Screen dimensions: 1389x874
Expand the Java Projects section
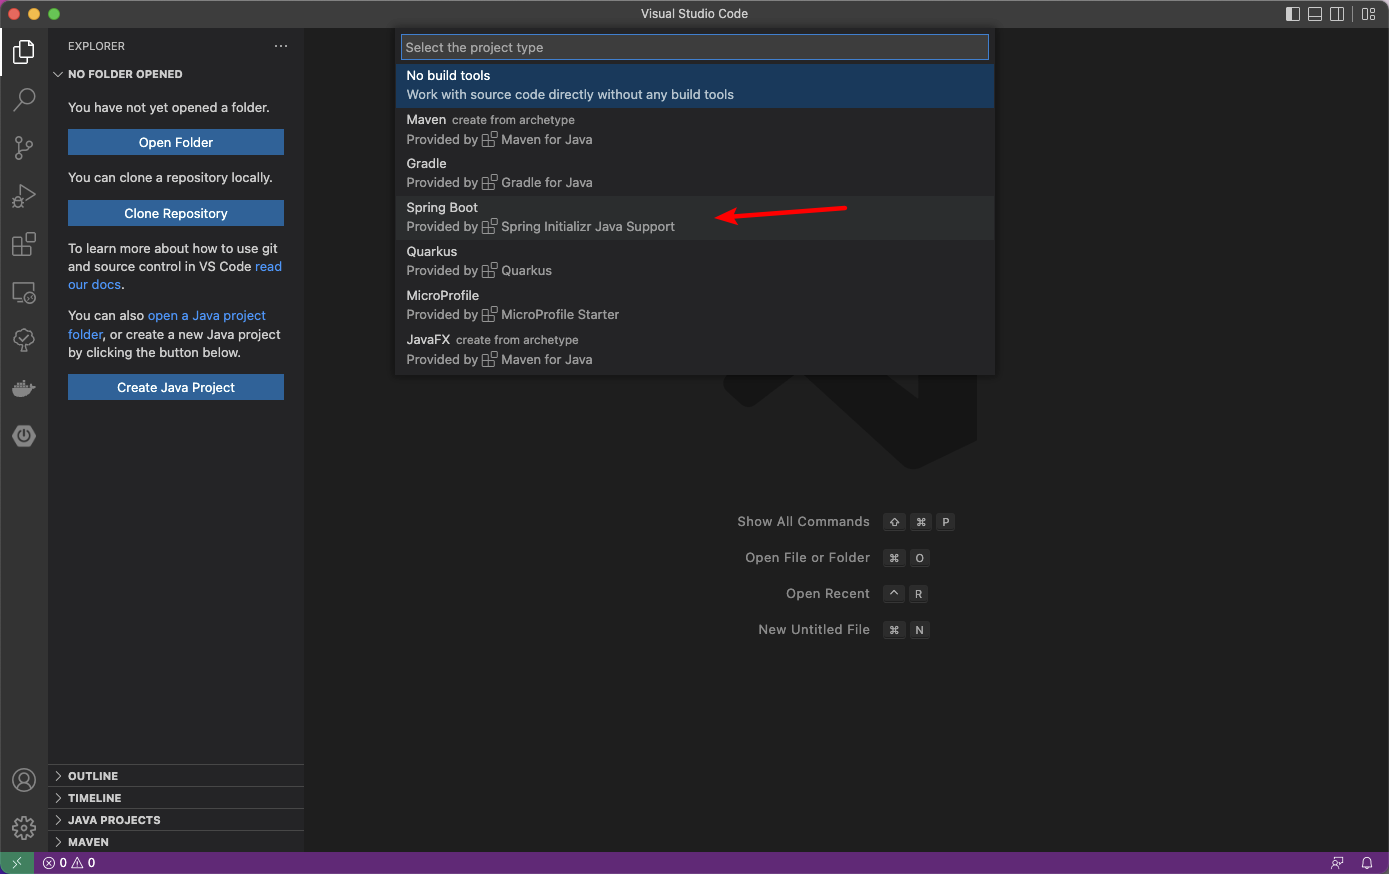[x=176, y=820]
